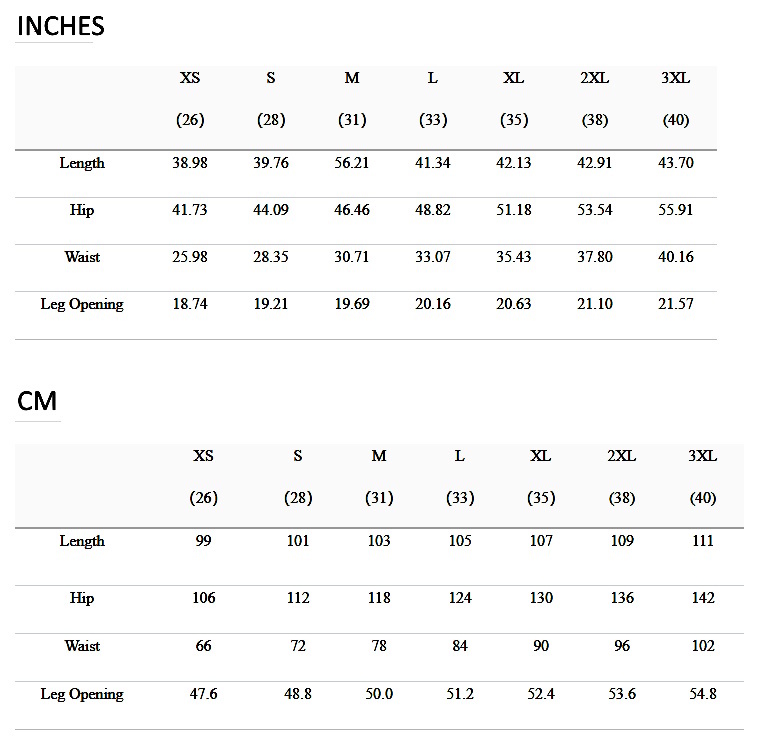Click the 50.0 leg opening value

379,694
